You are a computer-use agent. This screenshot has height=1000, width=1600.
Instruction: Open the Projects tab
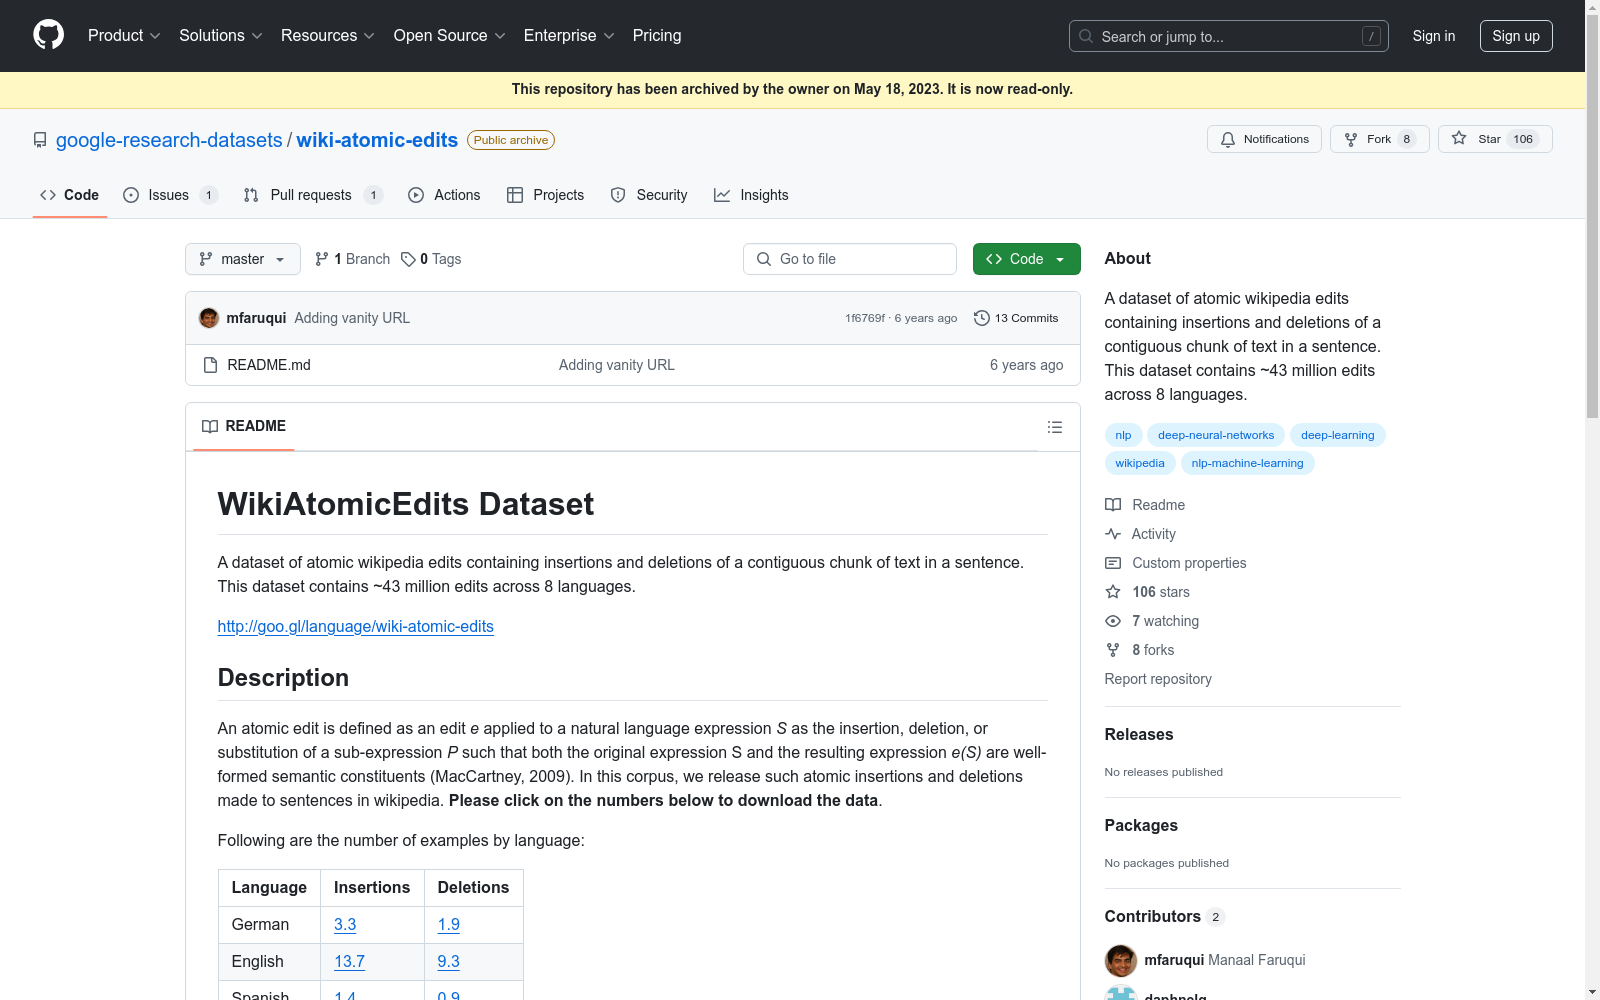pos(546,195)
